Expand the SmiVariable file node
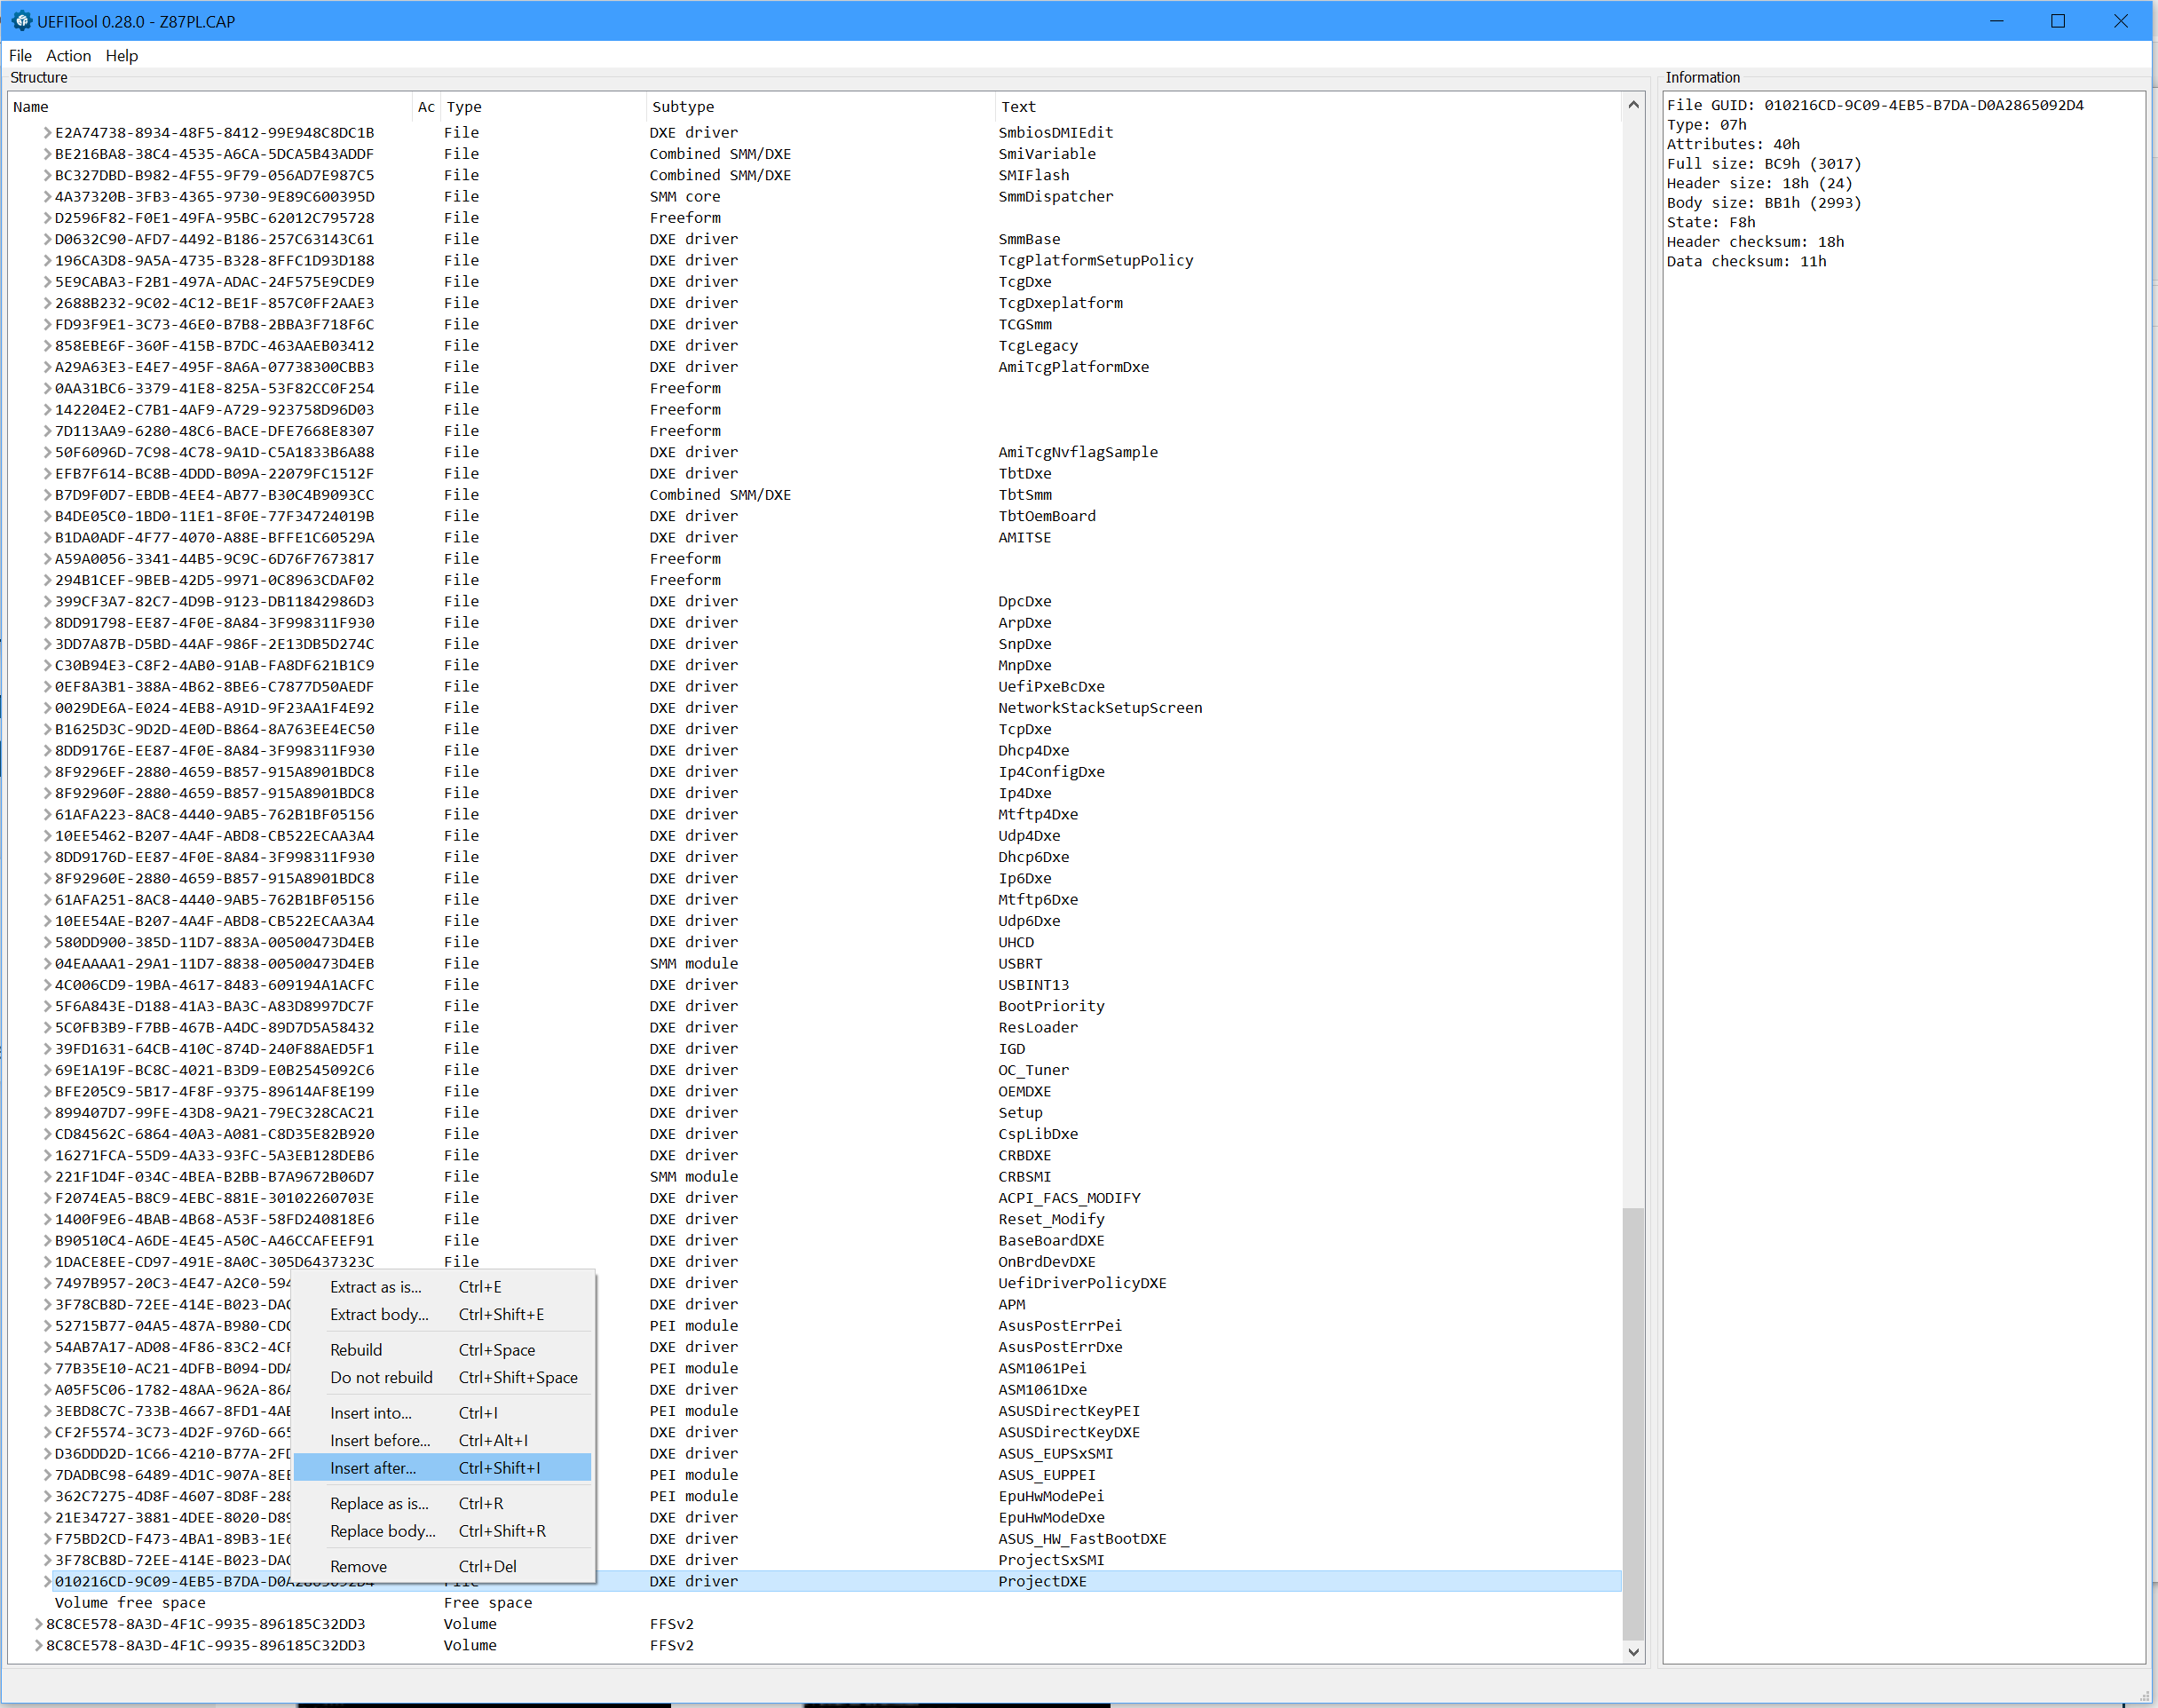 coord(47,154)
